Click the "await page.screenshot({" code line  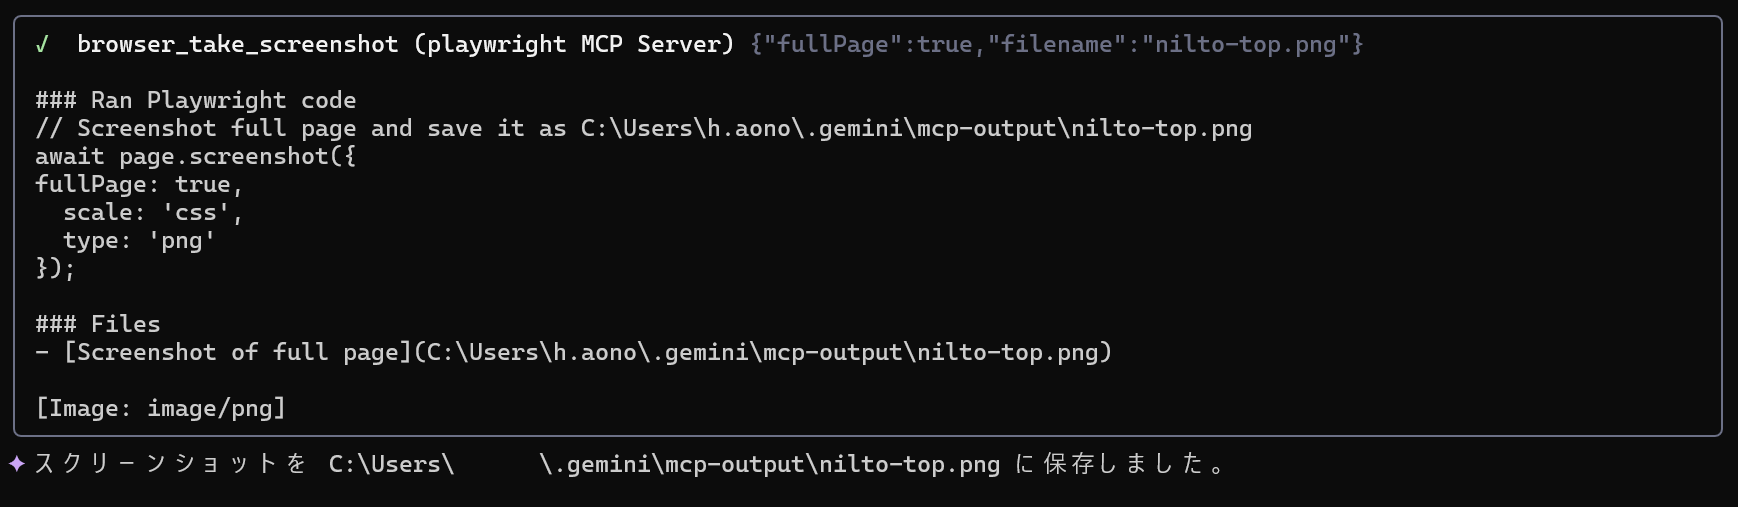coord(196,156)
